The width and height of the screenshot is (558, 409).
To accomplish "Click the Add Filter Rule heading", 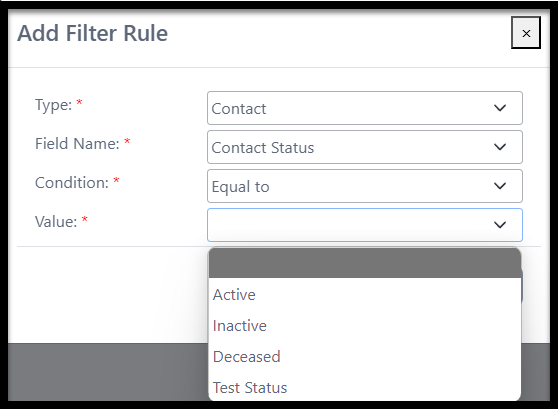I will pyautogui.click(x=93, y=33).
